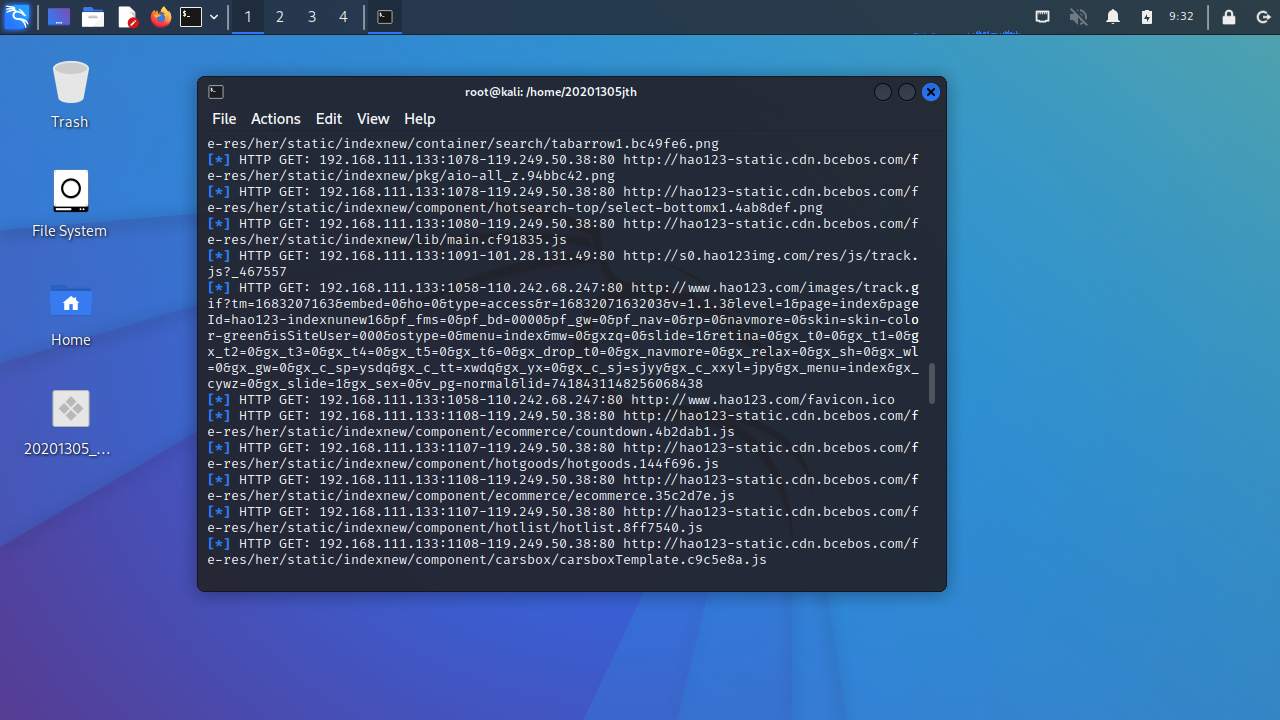Open the Kali applications menu
The width and height of the screenshot is (1280, 720).
[17, 17]
